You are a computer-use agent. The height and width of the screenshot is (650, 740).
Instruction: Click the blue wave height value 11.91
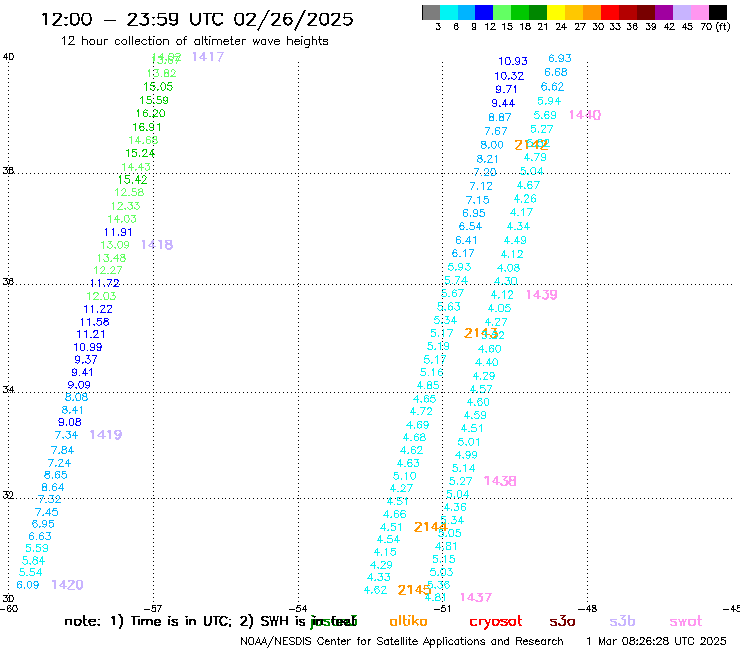pyautogui.click(x=118, y=232)
